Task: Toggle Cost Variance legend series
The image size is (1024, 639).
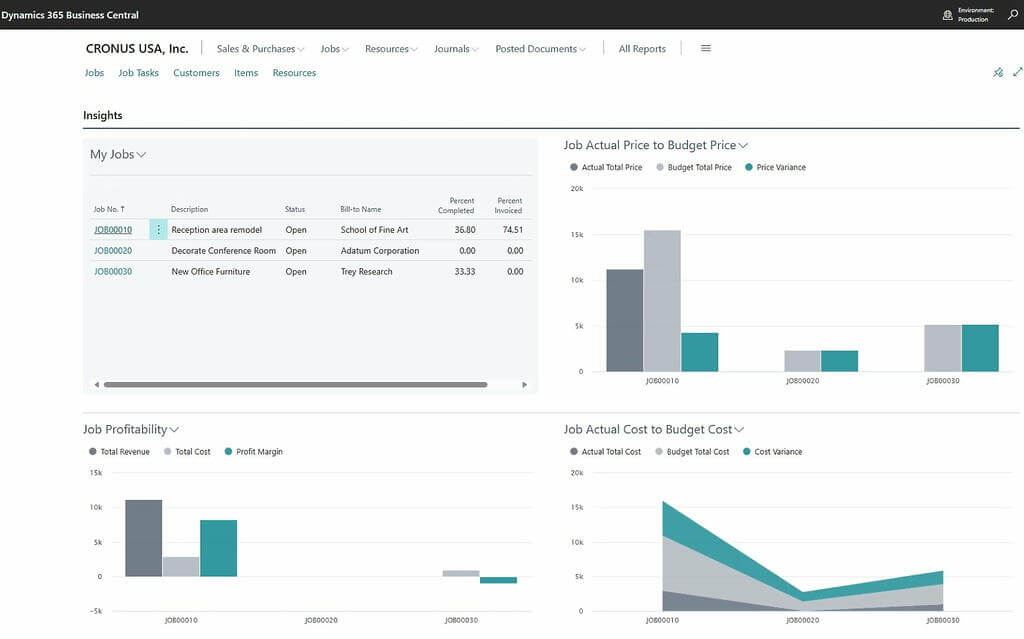Action: pyautogui.click(x=773, y=451)
